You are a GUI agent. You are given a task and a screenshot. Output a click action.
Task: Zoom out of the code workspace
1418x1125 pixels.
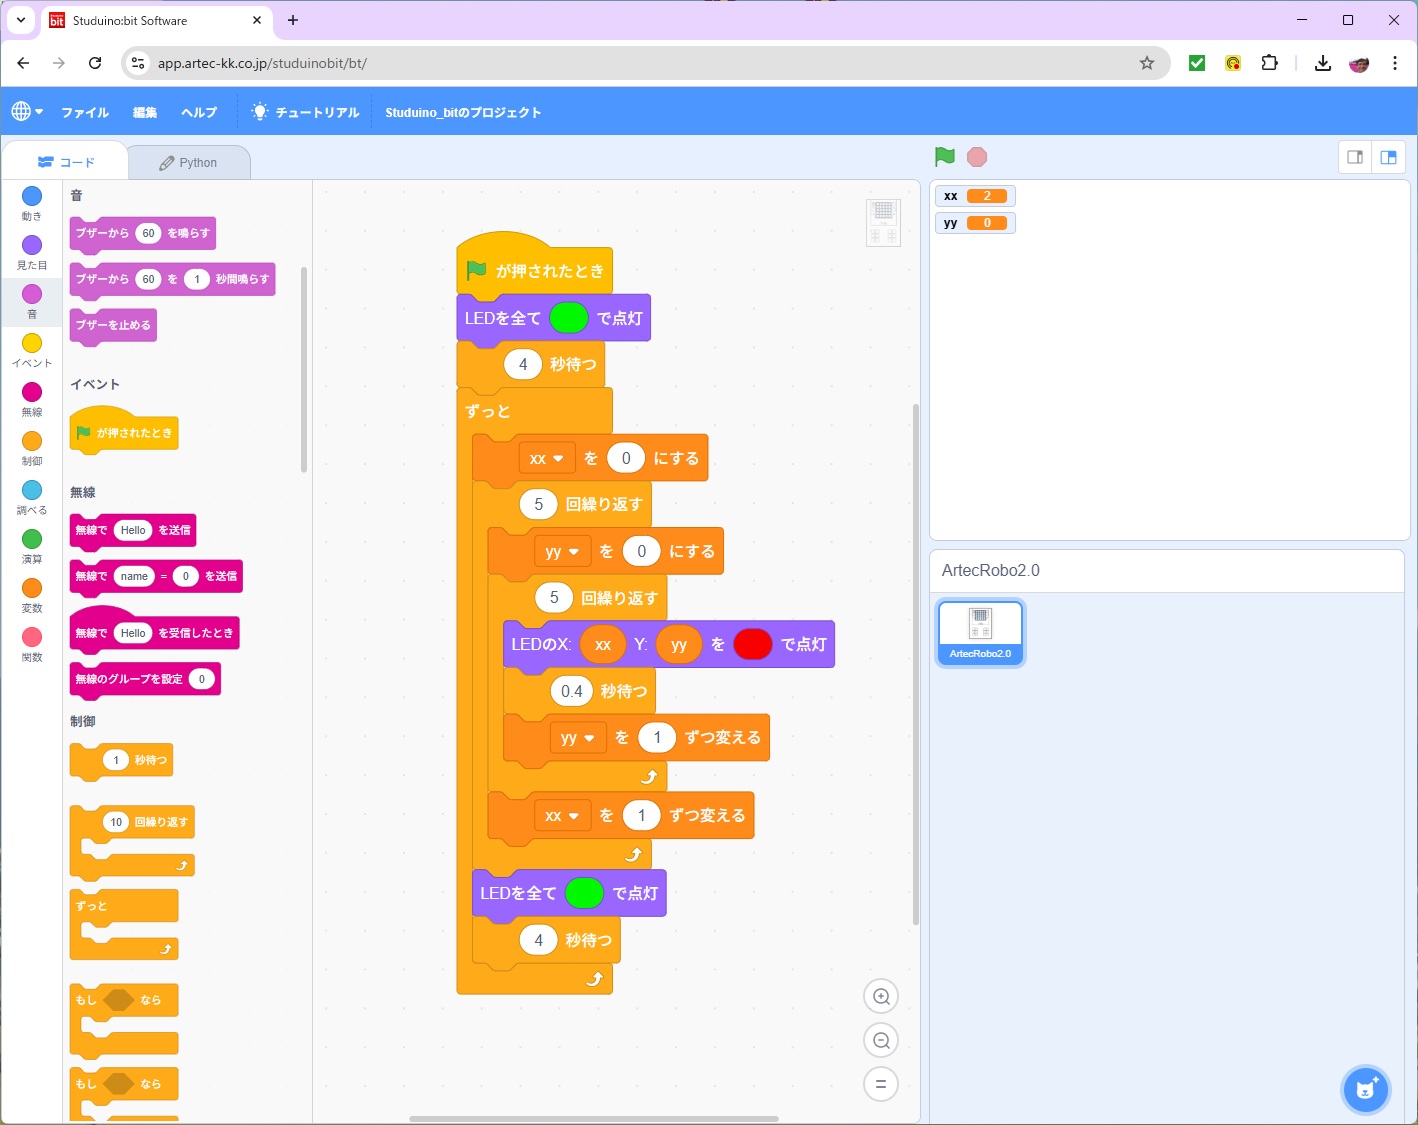pos(881,1041)
